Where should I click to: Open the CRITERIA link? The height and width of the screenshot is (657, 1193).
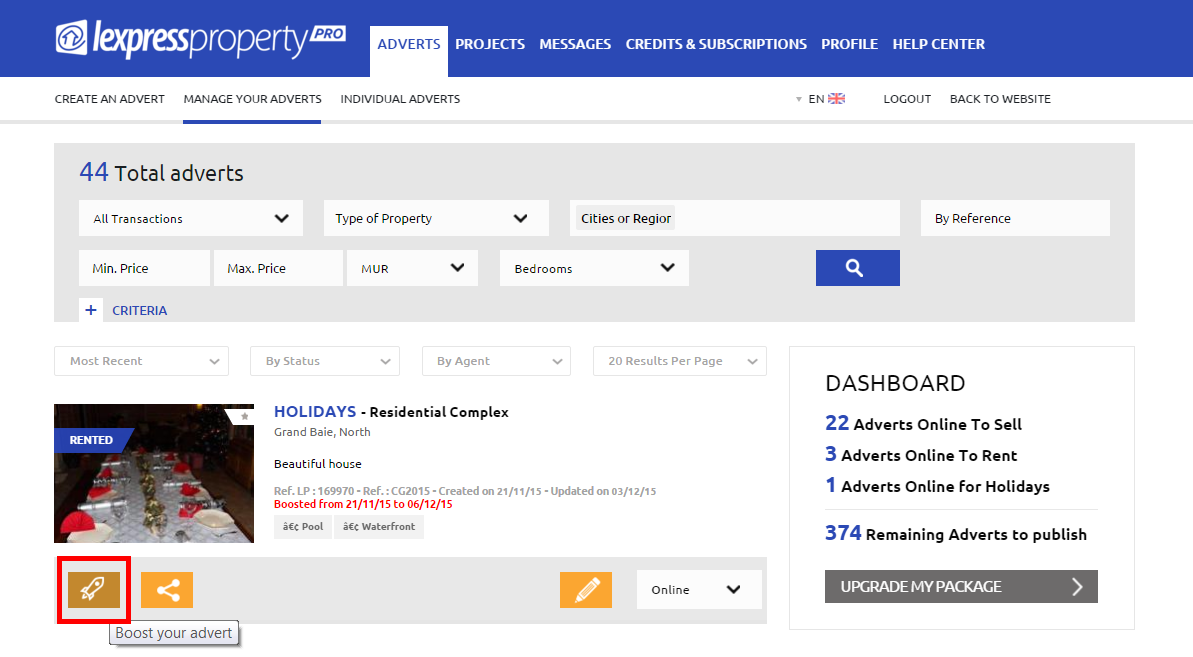click(139, 310)
